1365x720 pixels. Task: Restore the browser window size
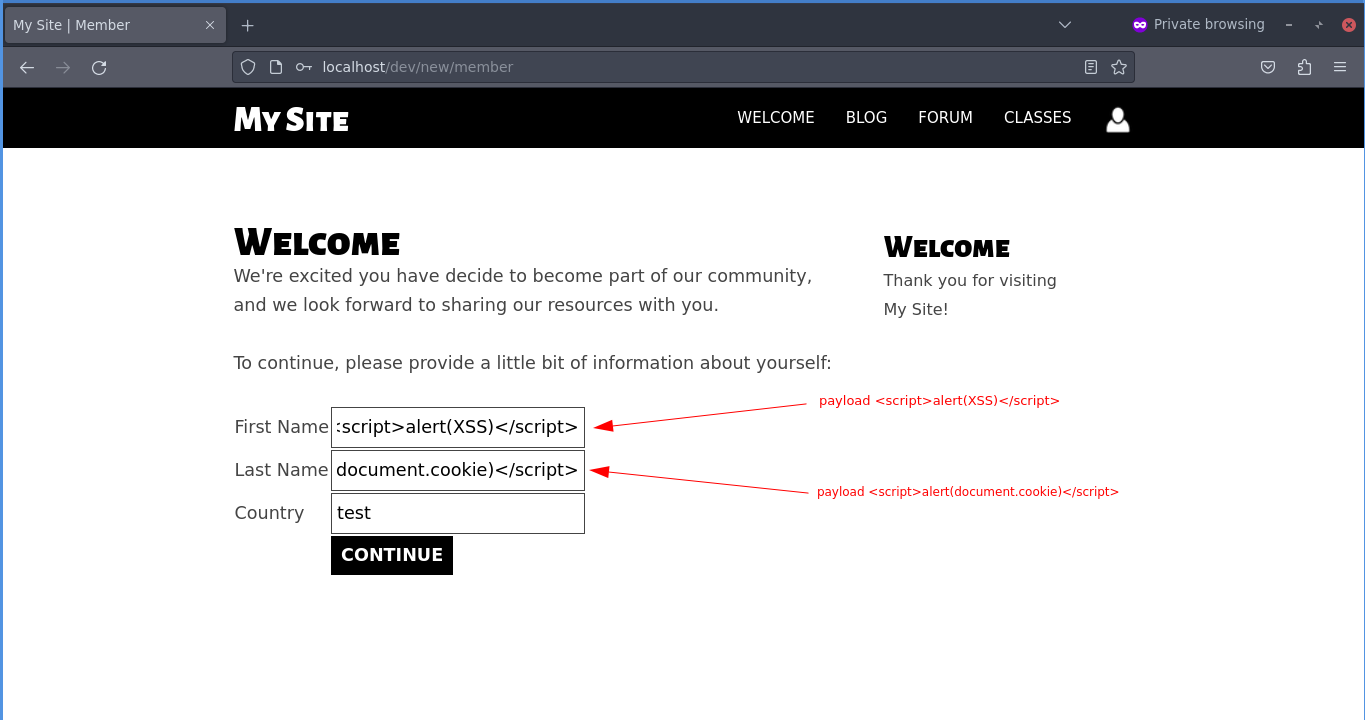pos(1319,25)
